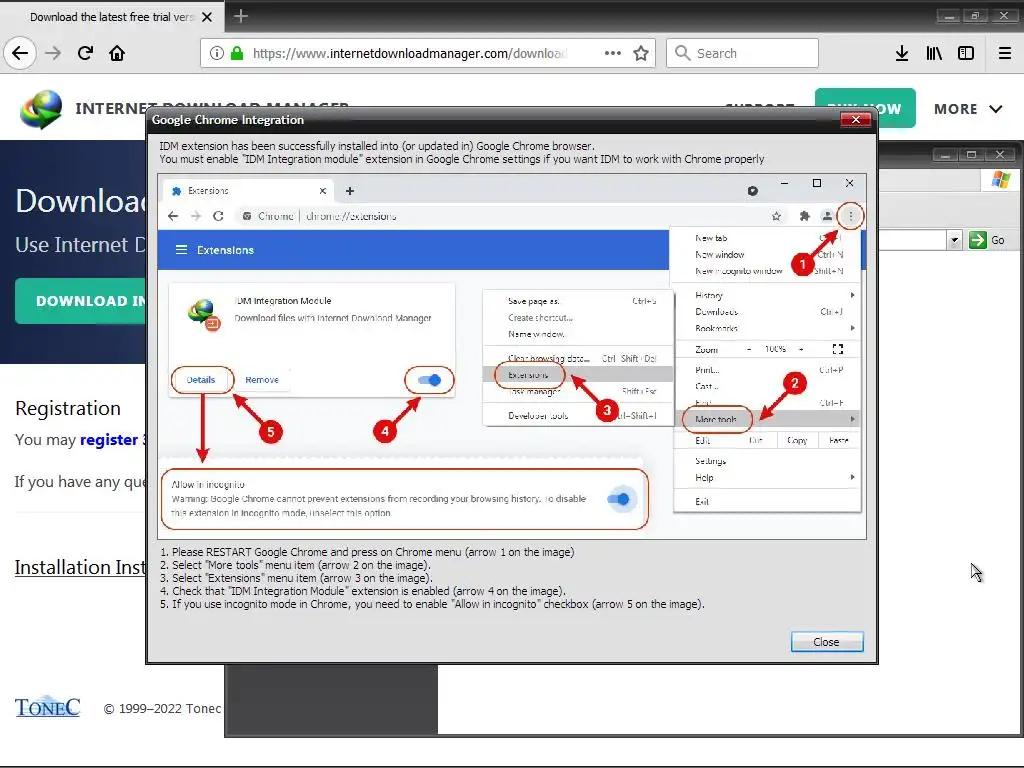Click Chrome puzzle extensions icon in illustration
This screenshot has width=1024, height=768.
point(805,216)
